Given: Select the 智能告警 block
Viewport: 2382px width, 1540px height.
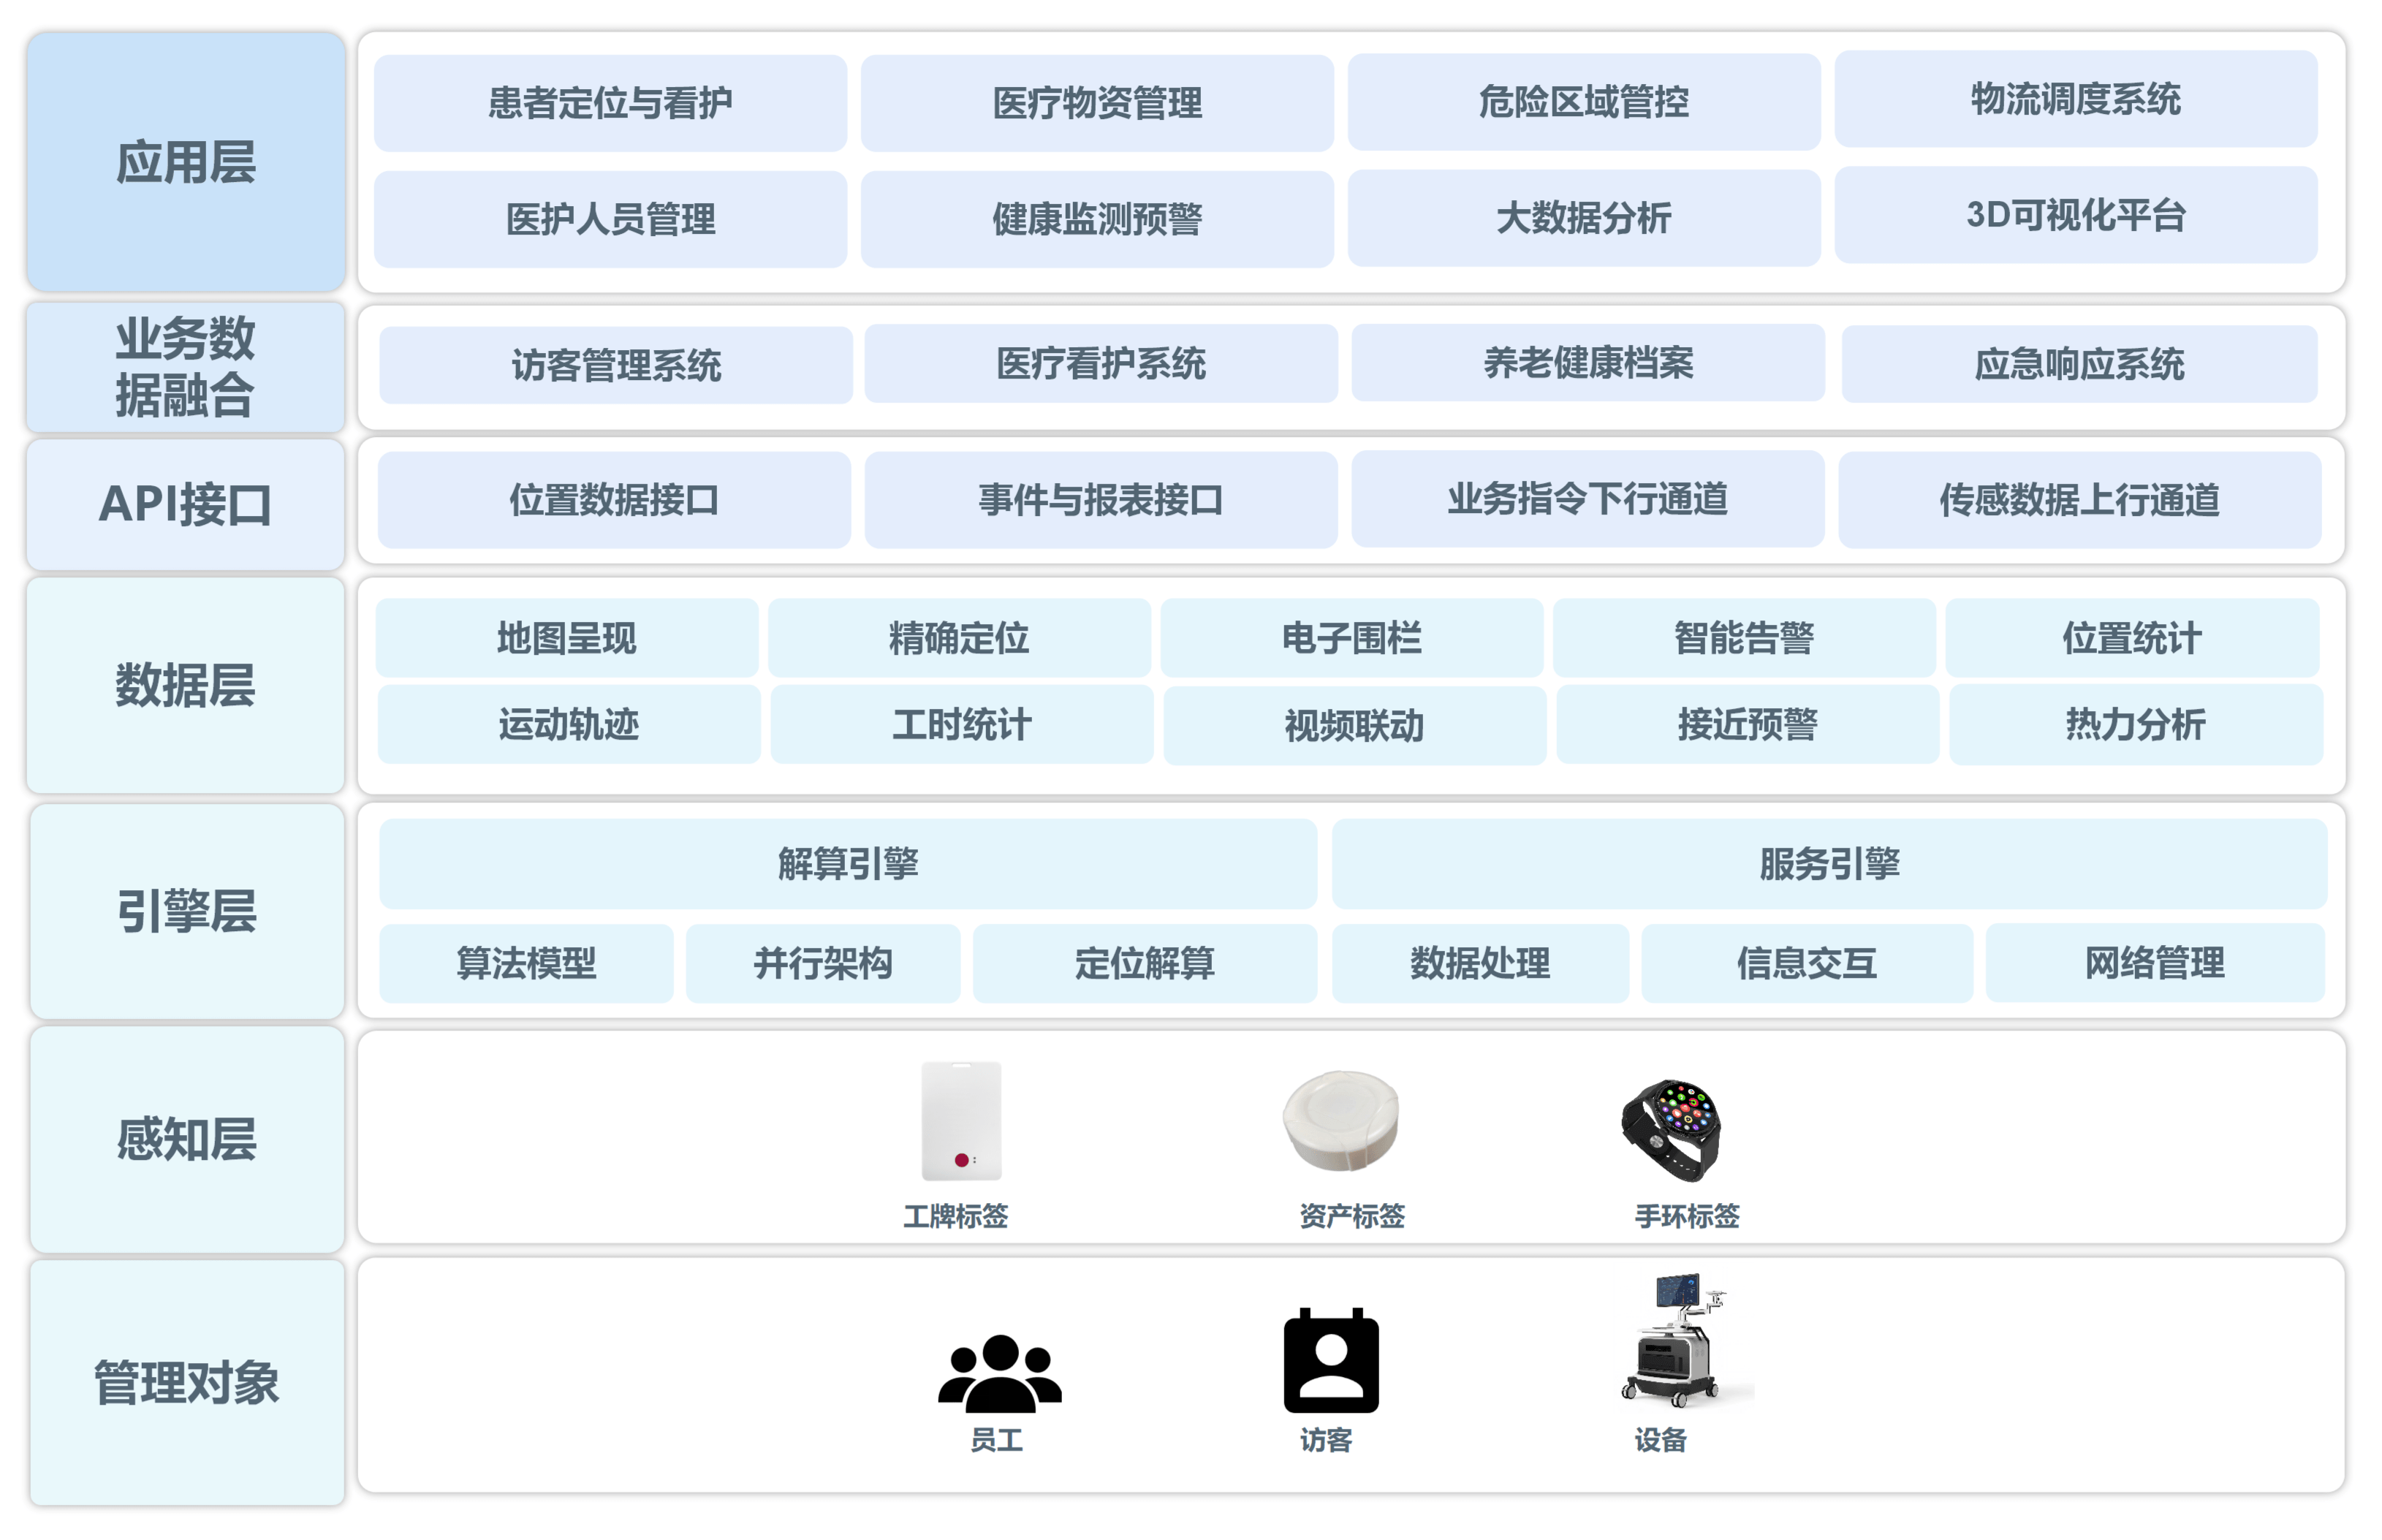Looking at the screenshot, I should [x=1744, y=638].
